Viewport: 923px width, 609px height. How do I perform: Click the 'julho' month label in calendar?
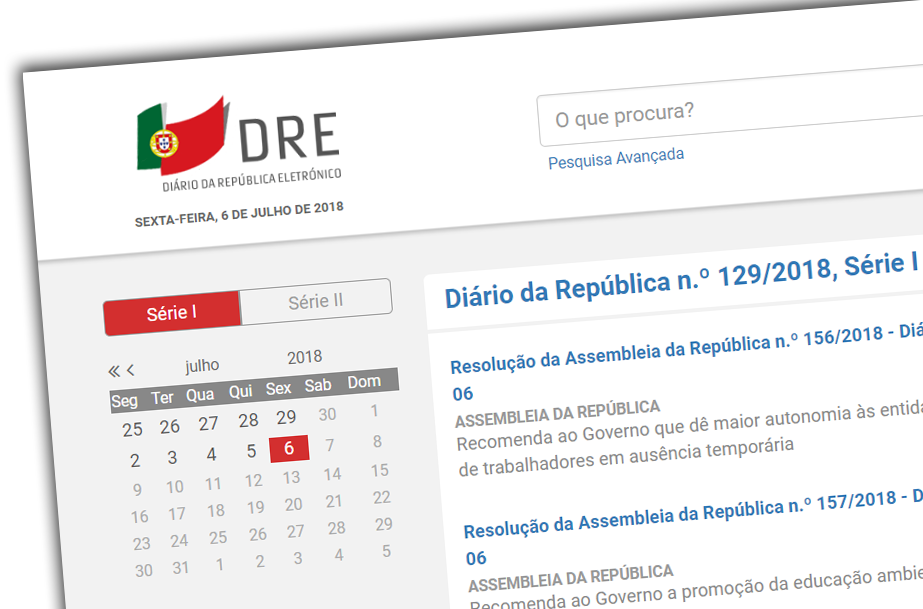coord(202,365)
